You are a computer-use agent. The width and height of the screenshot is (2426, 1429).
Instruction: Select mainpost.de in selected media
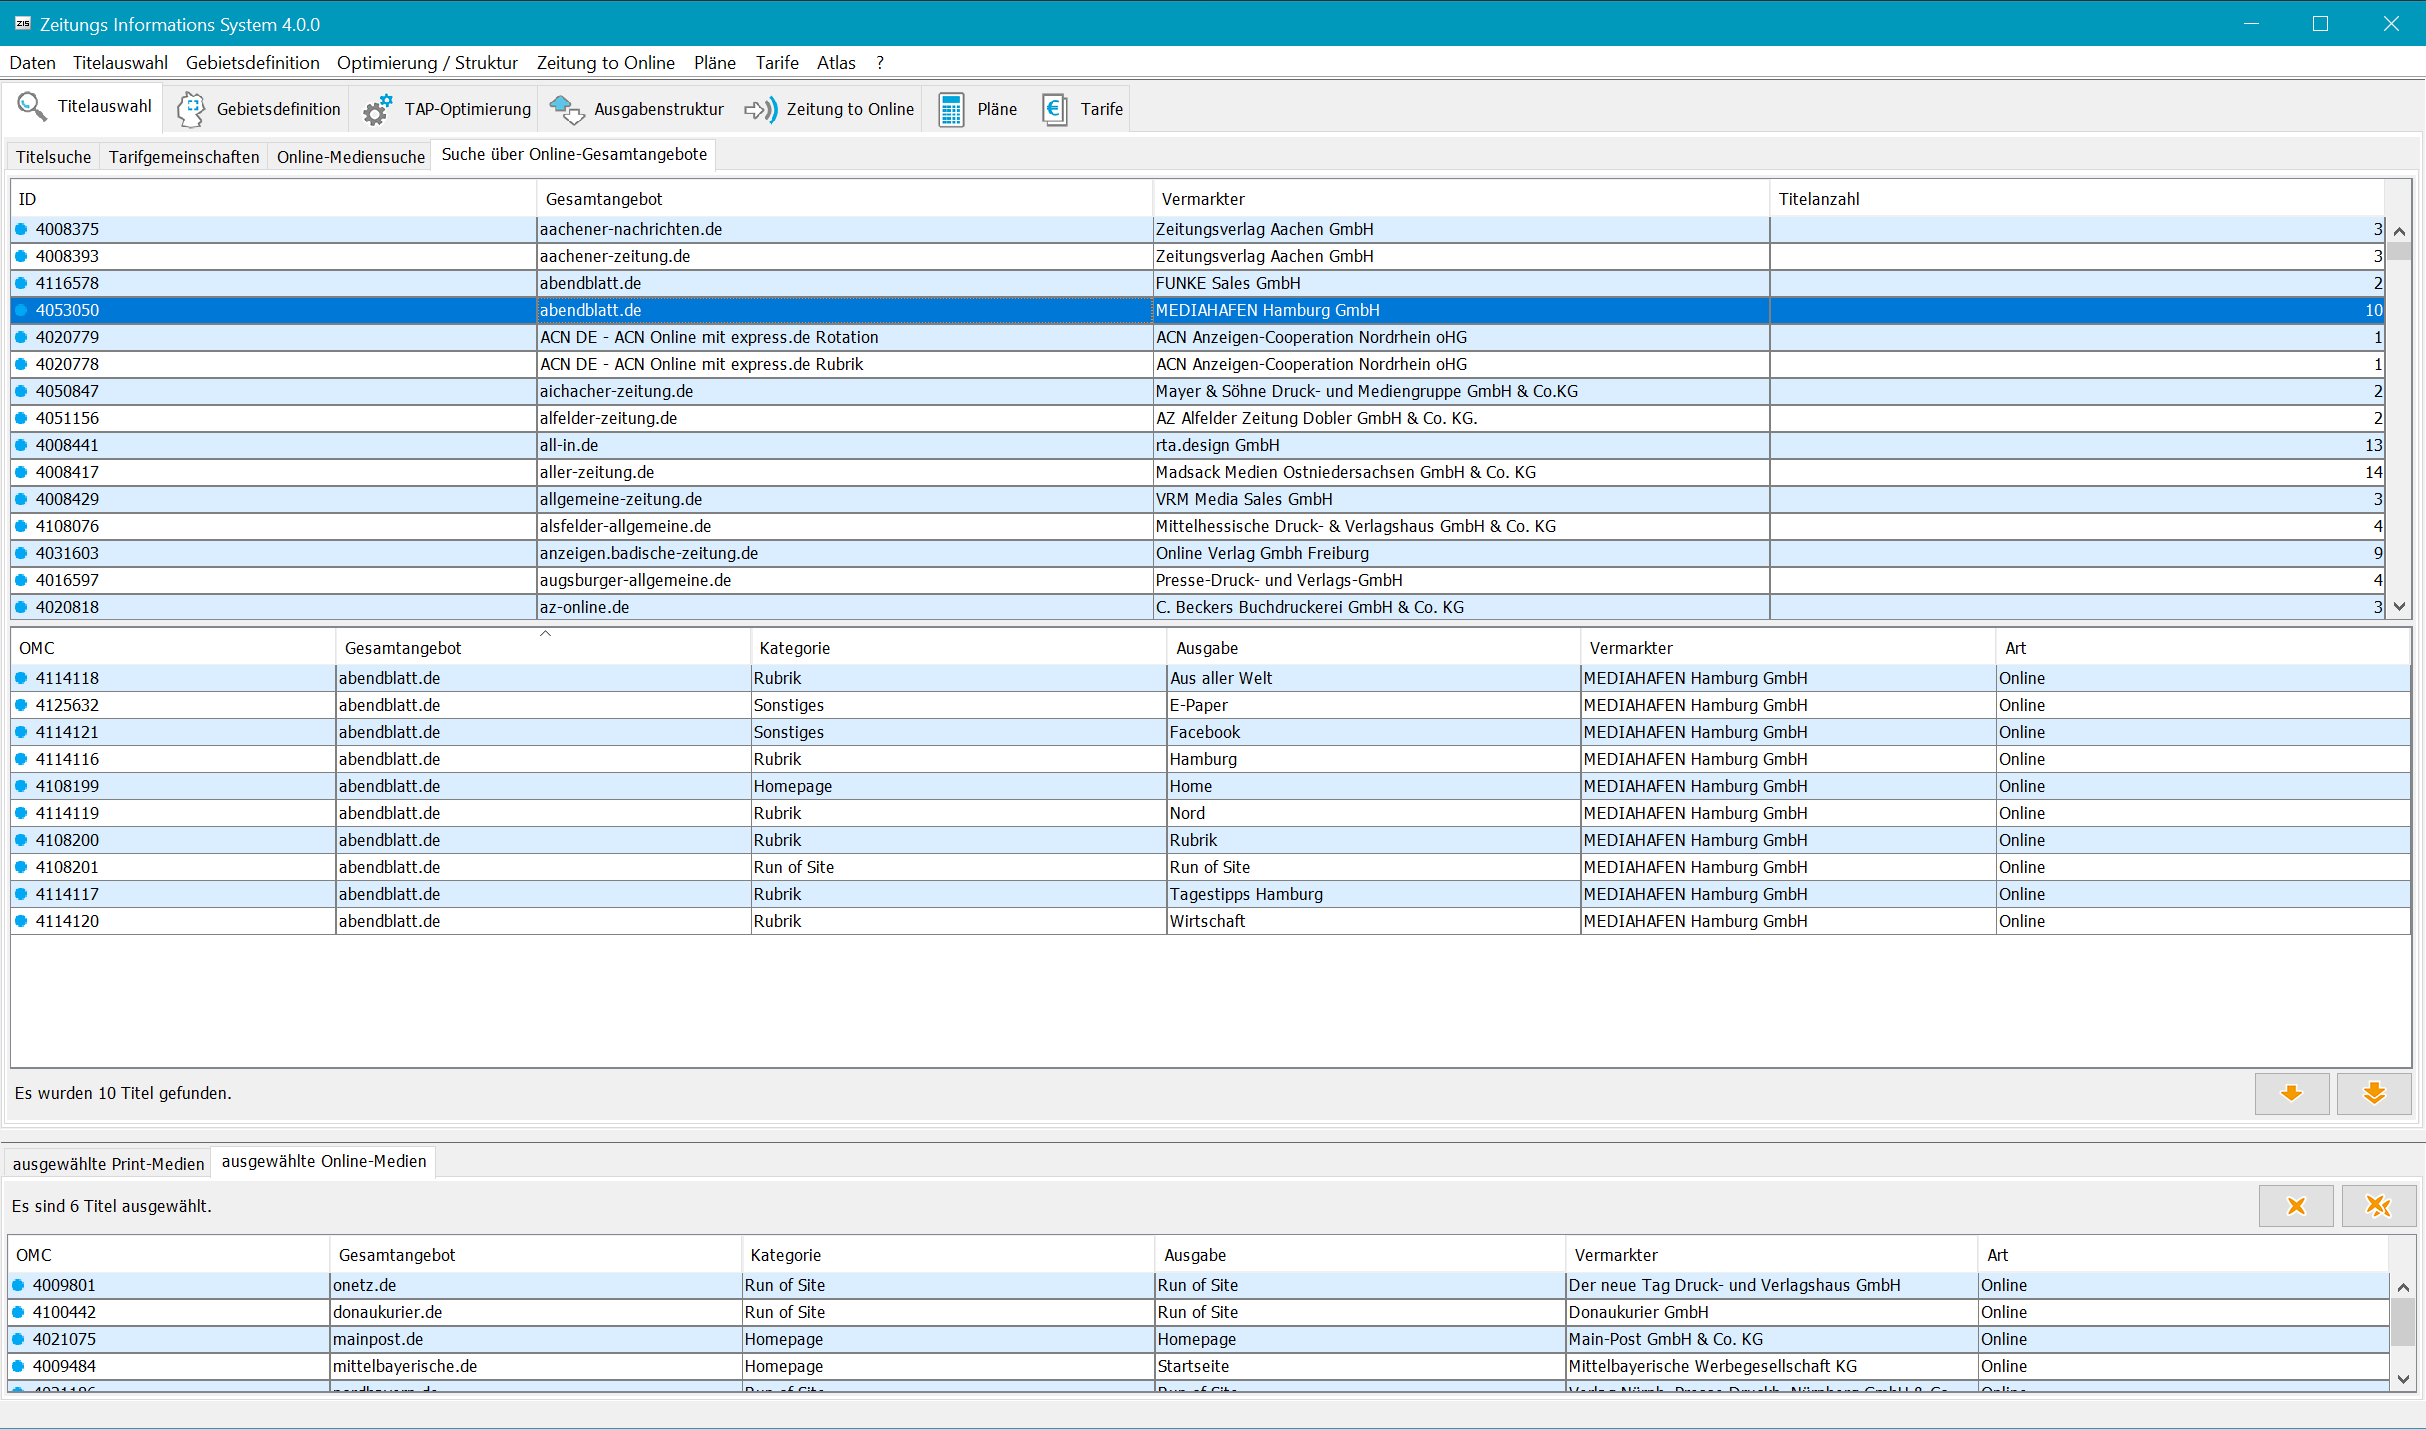point(1198,1339)
